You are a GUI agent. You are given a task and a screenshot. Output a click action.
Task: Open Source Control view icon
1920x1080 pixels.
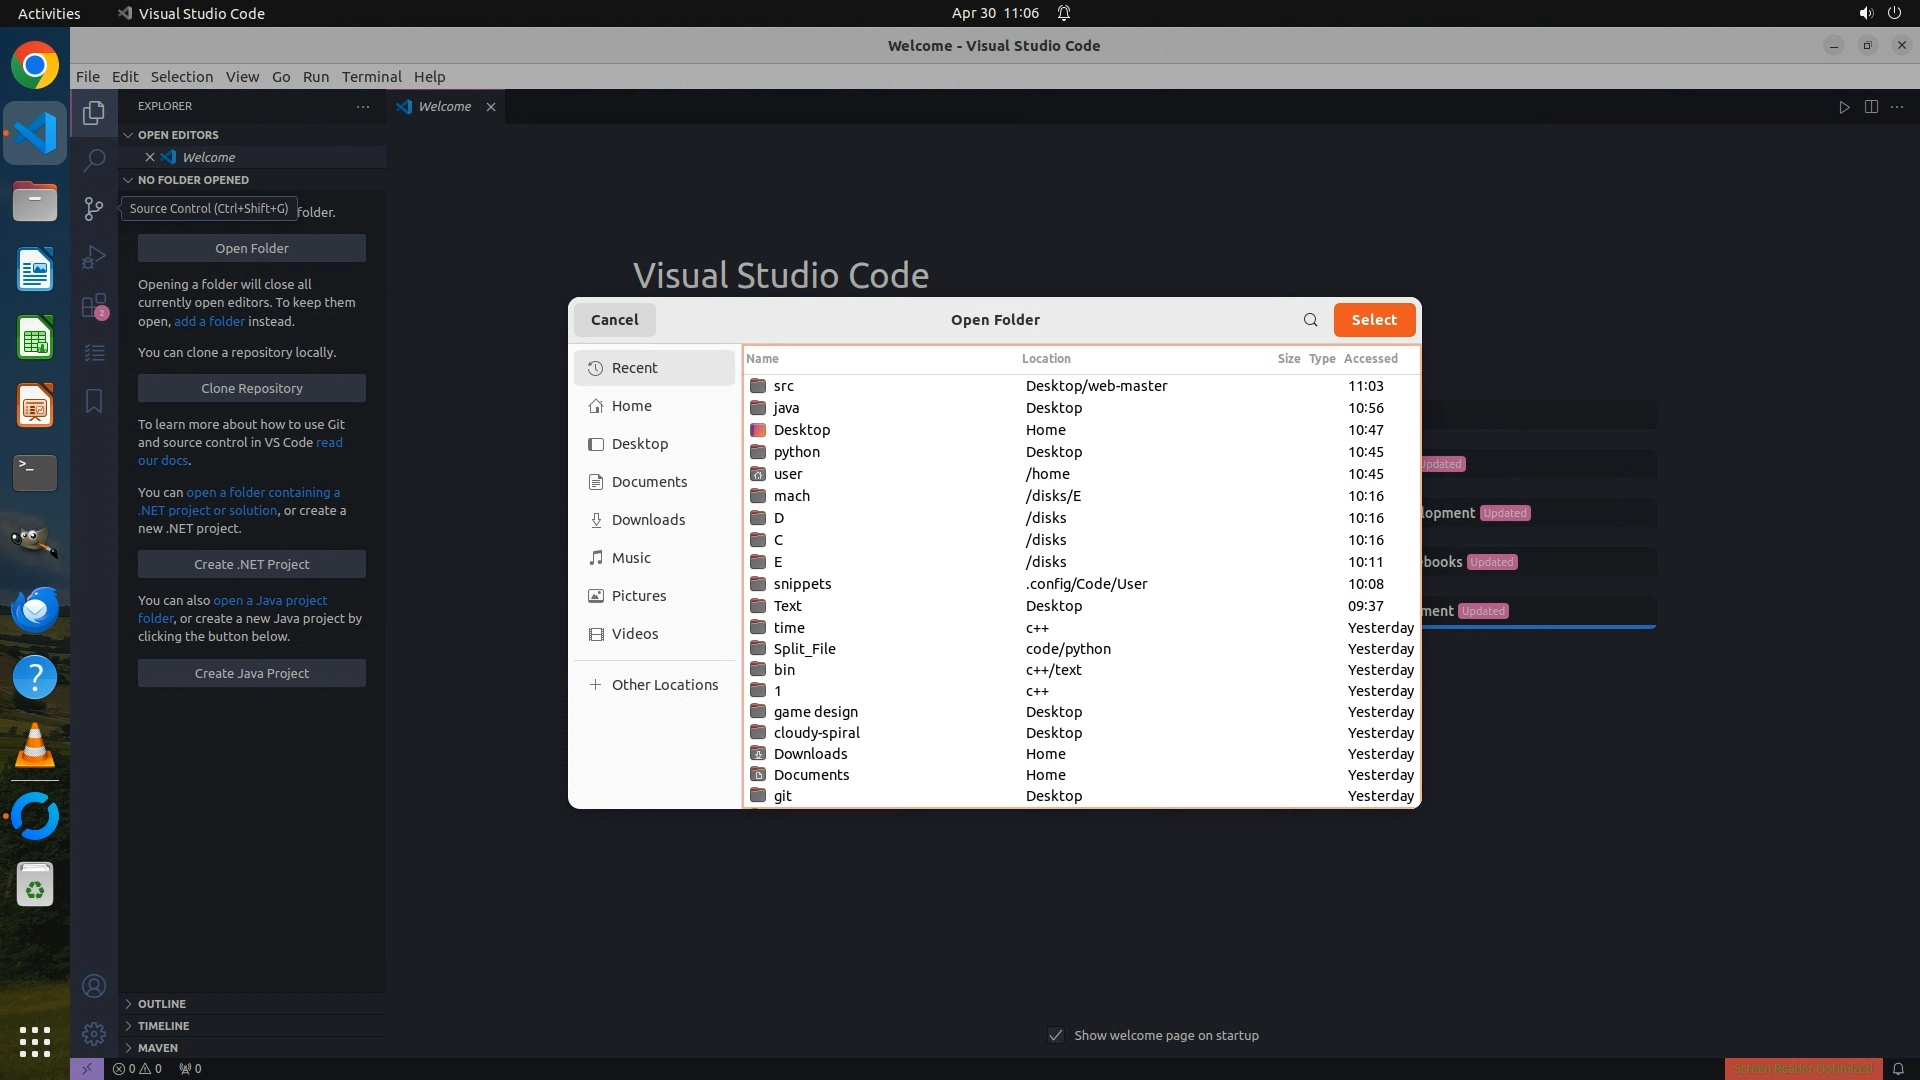(x=94, y=208)
